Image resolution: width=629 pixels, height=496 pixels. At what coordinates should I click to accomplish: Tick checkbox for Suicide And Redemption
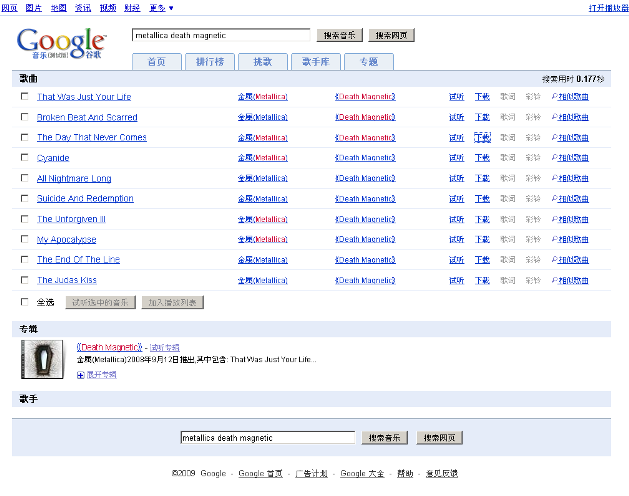pyautogui.click(x=24, y=198)
